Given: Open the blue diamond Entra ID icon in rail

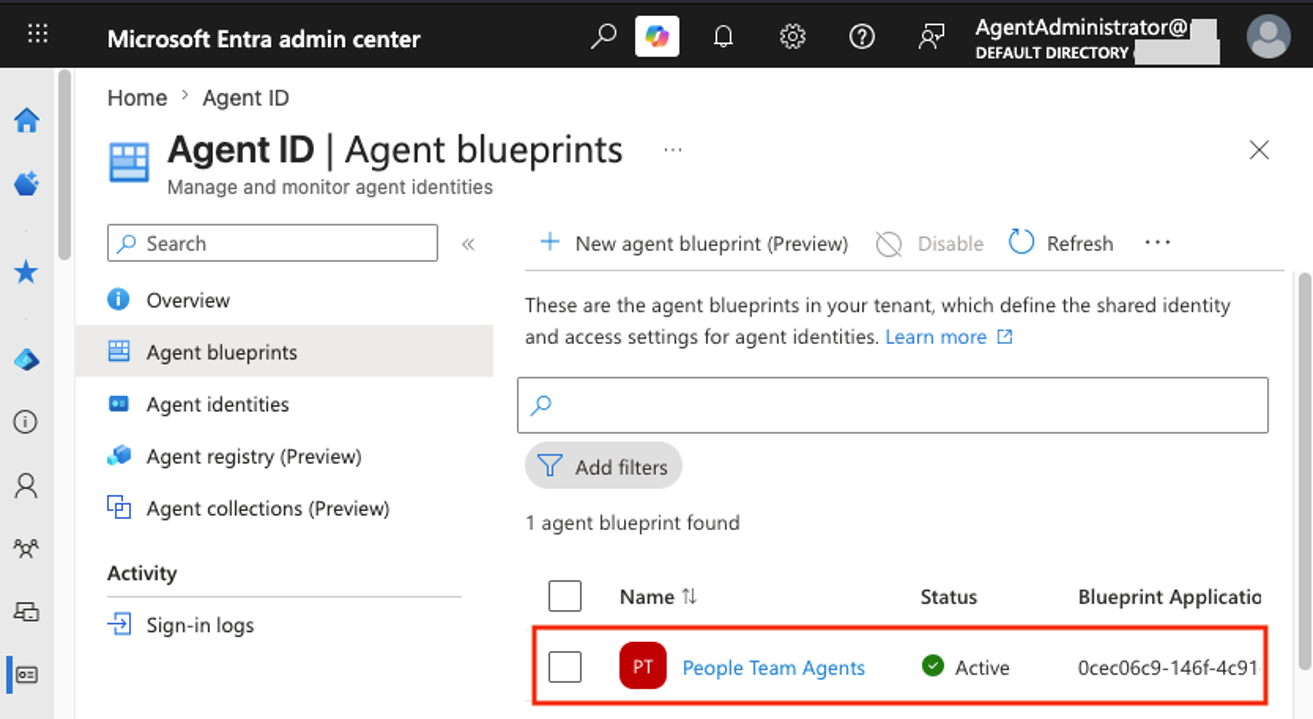Looking at the screenshot, I should tap(27, 359).
